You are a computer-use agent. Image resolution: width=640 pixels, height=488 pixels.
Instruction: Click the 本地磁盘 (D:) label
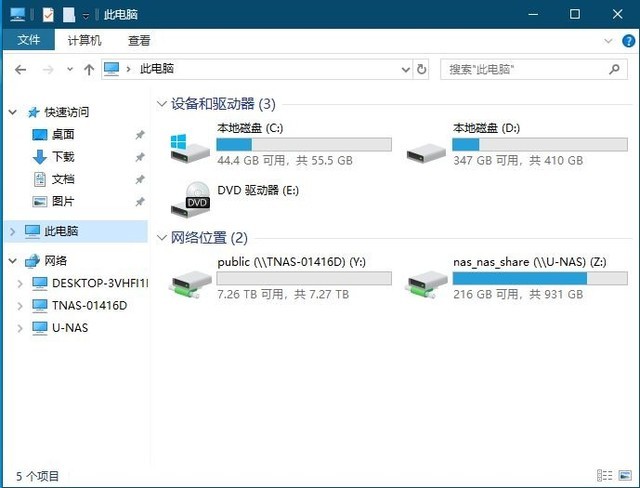coord(486,128)
